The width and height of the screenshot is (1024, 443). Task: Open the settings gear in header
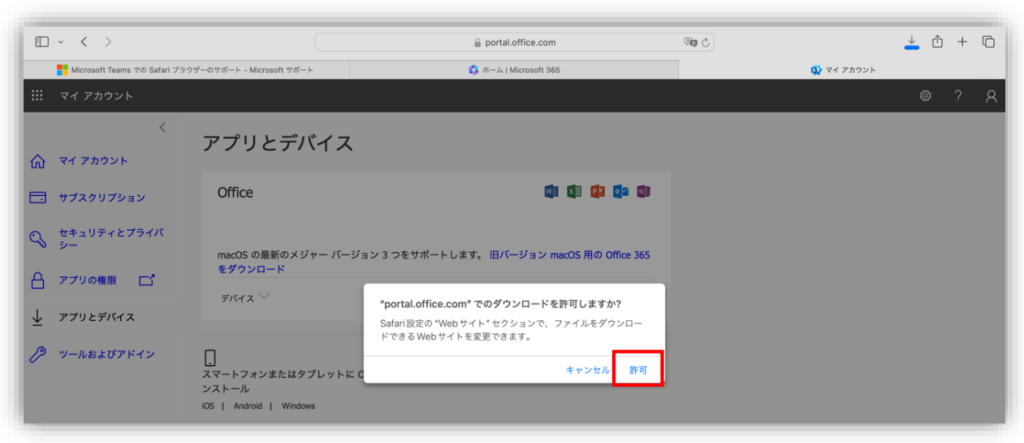[x=925, y=96]
